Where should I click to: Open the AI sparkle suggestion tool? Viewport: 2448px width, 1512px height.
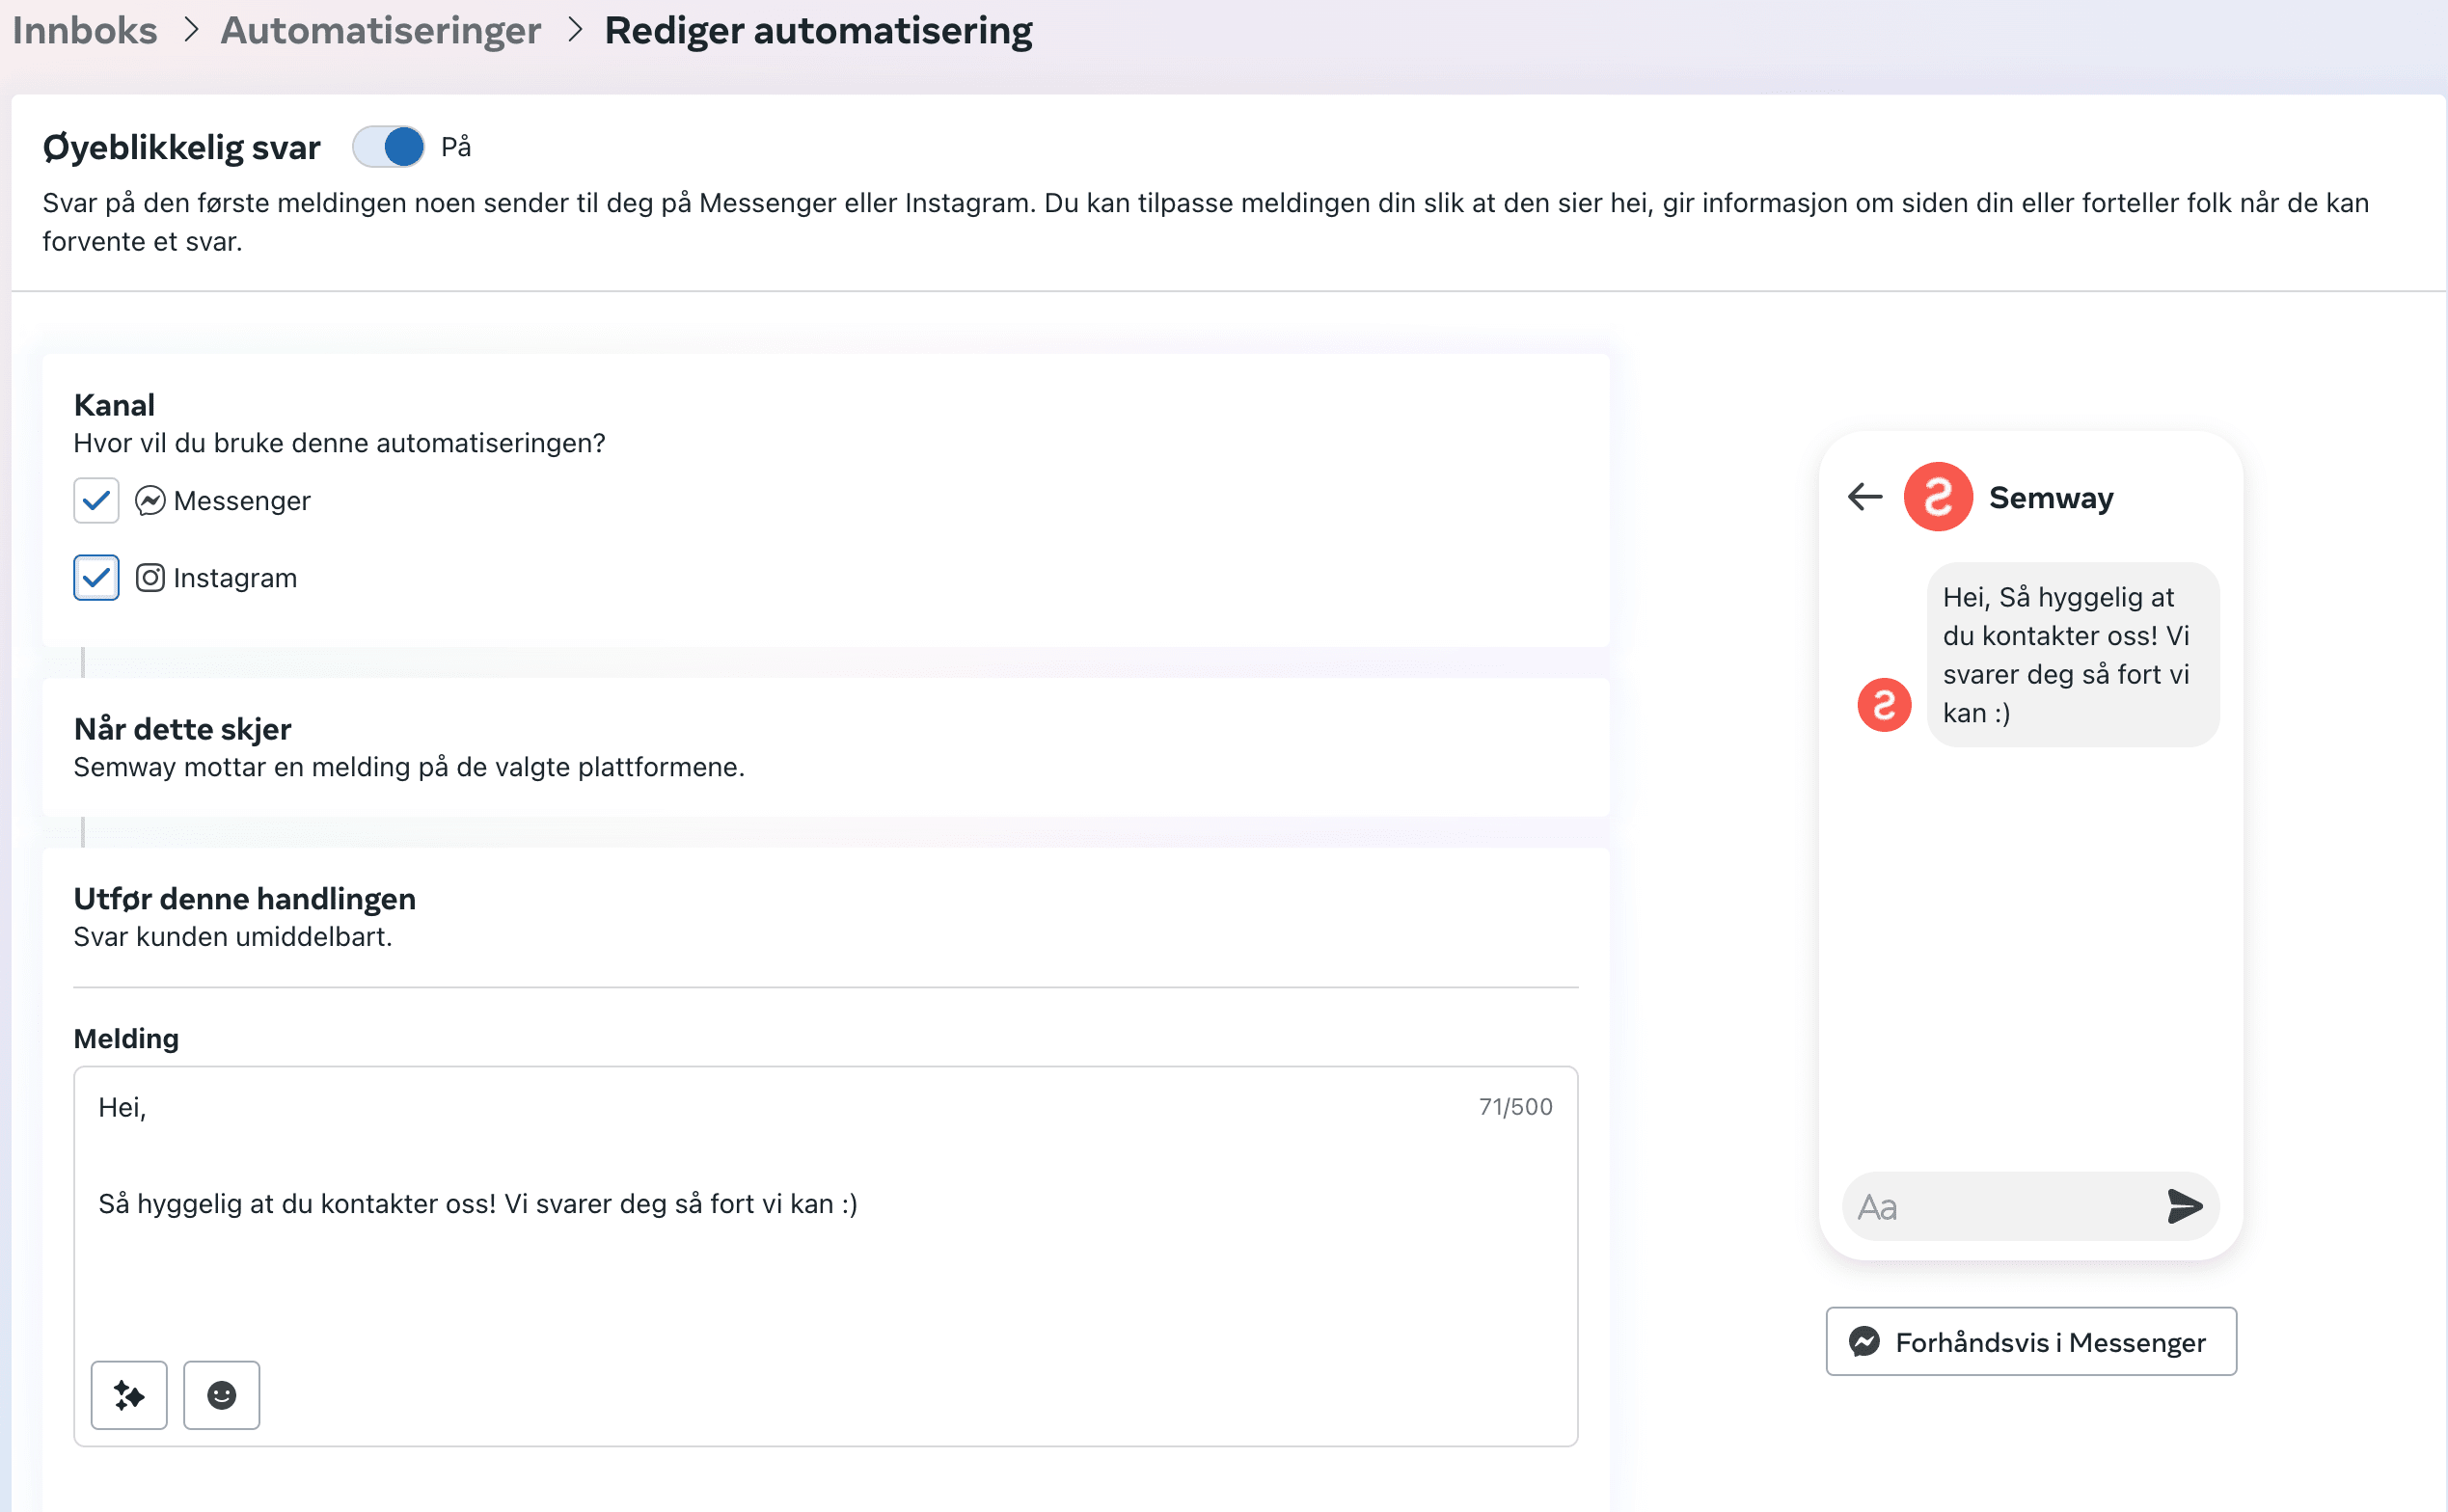click(128, 1395)
